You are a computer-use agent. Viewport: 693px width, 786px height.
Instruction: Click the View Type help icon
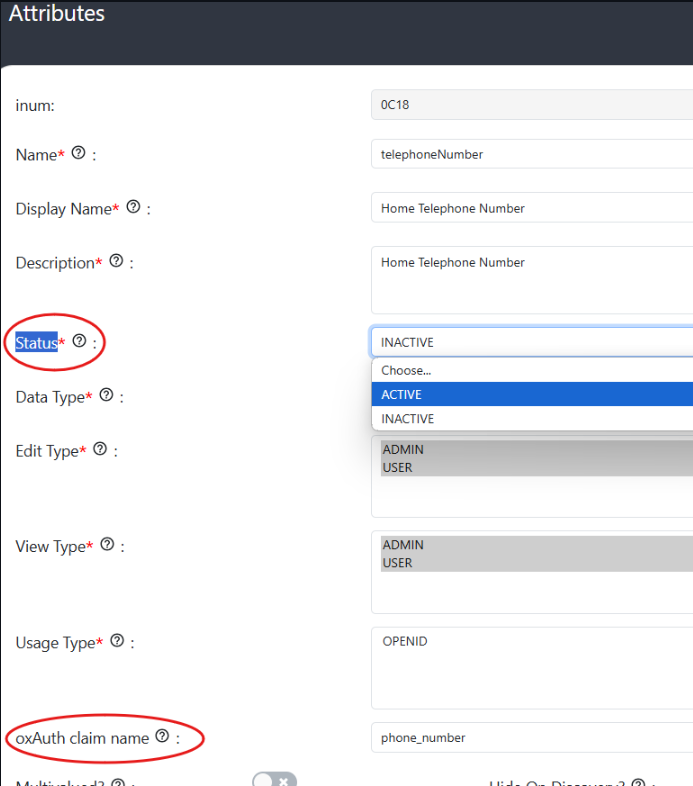pos(107,546)
